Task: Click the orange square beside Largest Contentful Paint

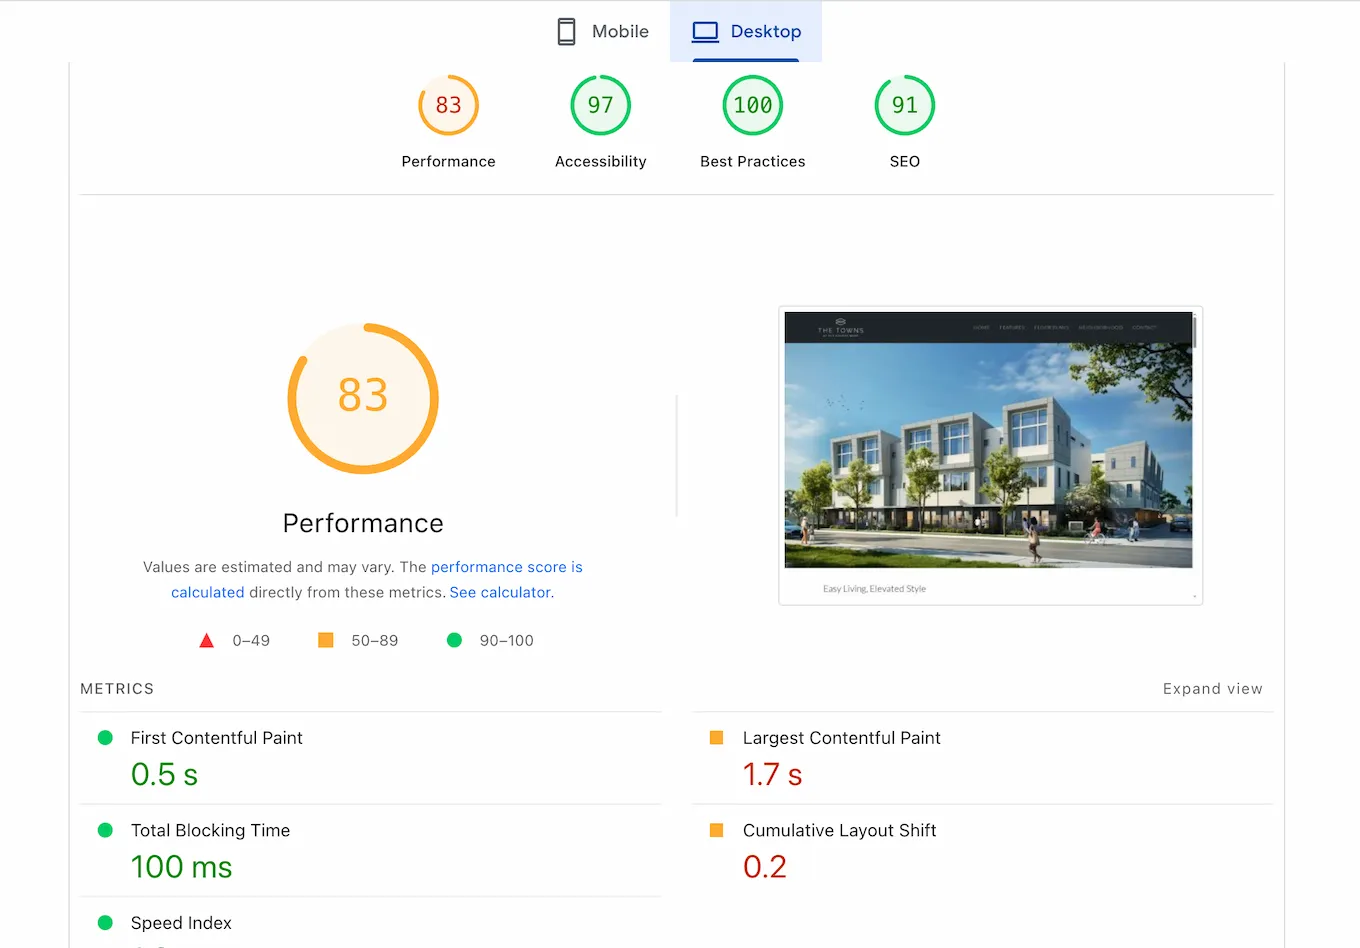Action: tap(716, 737)
